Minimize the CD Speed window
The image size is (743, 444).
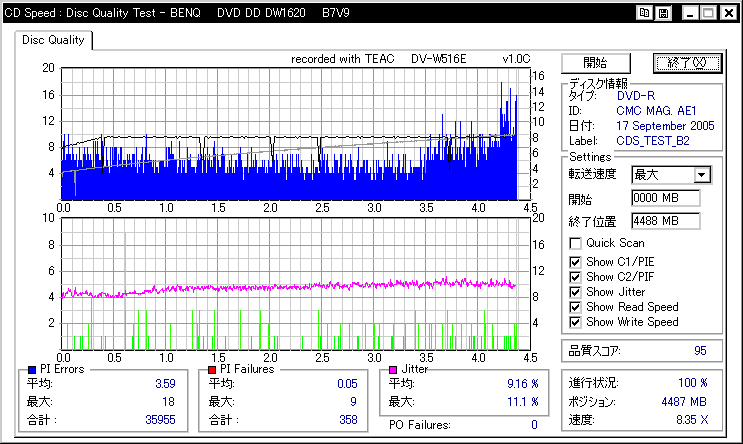690,13
